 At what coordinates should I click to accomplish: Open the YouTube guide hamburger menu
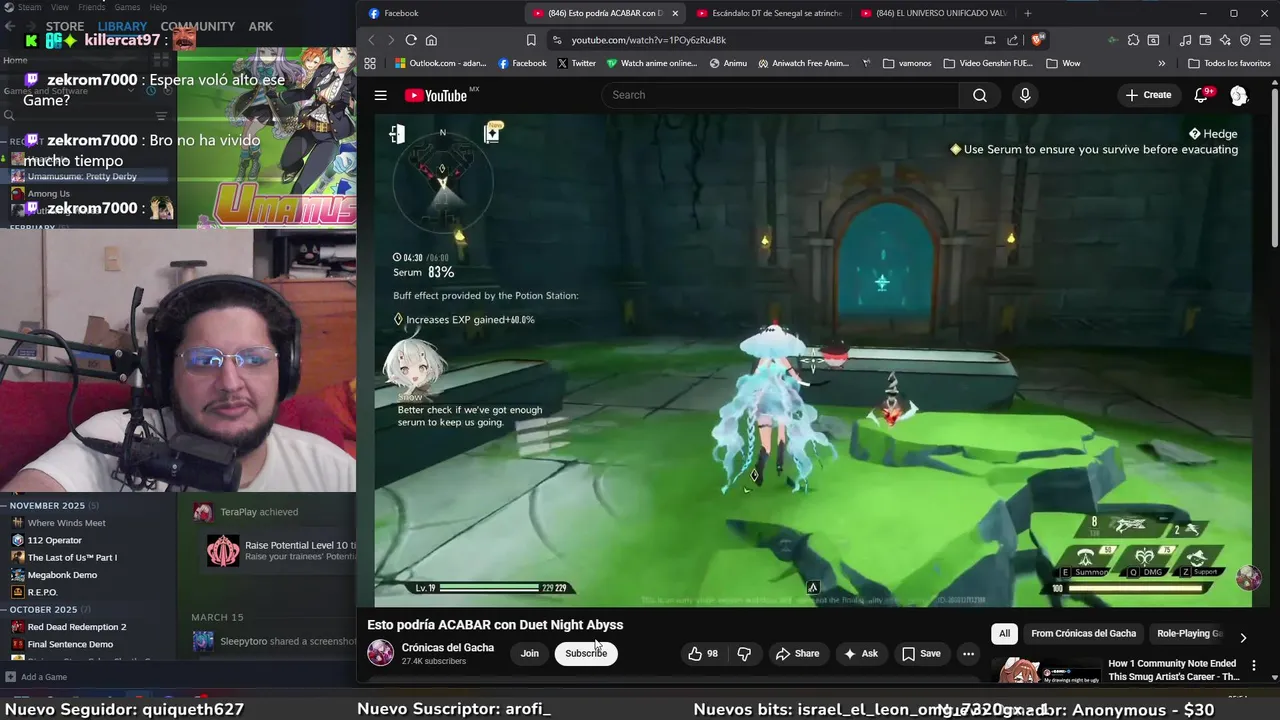(x=380, y=95)
